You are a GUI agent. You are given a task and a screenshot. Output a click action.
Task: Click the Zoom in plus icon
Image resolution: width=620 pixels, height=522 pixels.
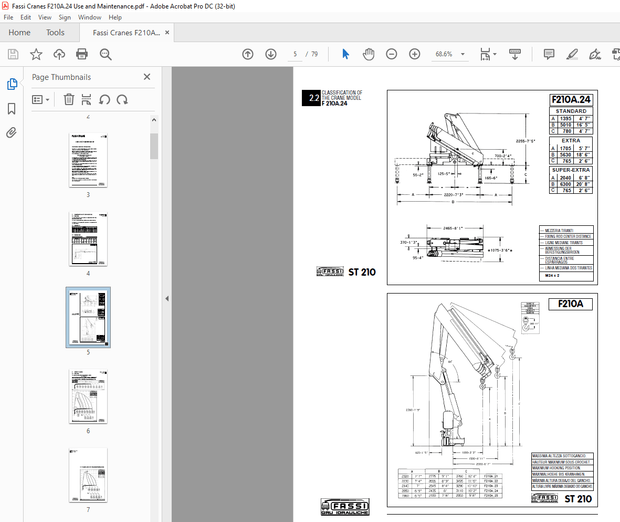(x=414, y=54)
